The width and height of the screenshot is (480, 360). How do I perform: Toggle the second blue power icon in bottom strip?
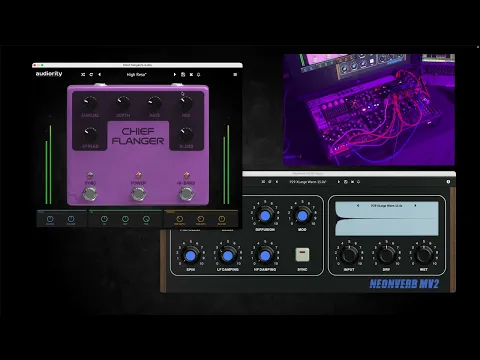(x=71, y=219)
